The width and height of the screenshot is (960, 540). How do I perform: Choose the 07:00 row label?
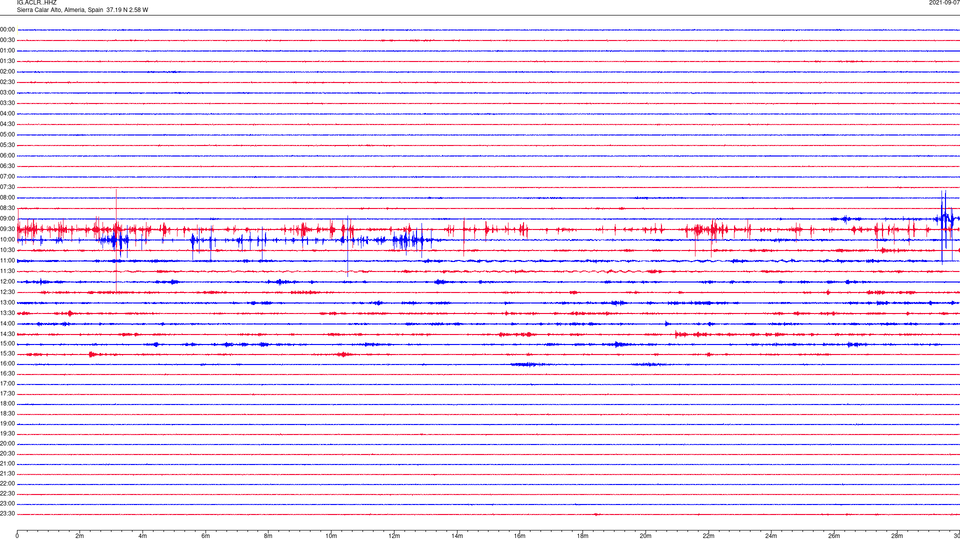[x=7, y=177]
